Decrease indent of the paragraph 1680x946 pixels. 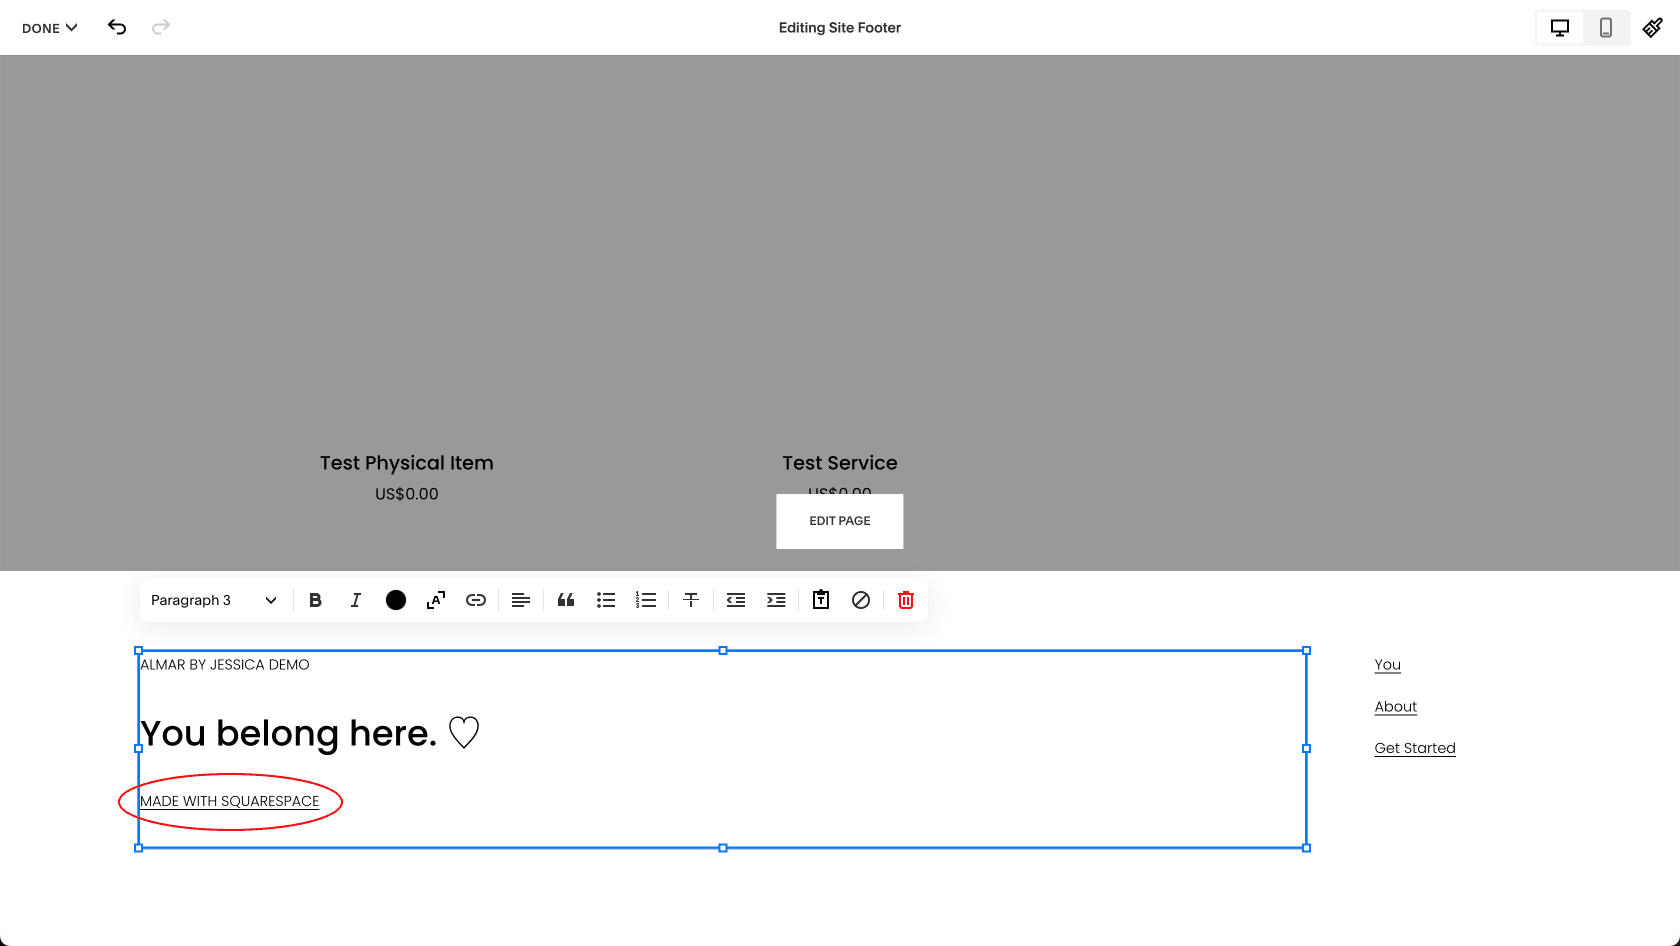click(x=736, y=600)
